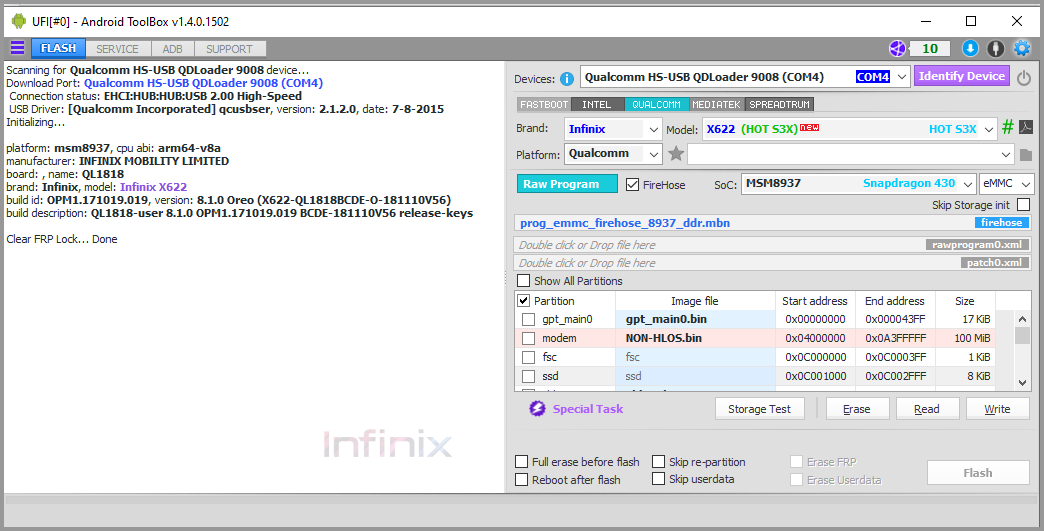Open the PDF document icon by Model
The height and width of the screenshot is (531, 1044).
coord(1025,127)
